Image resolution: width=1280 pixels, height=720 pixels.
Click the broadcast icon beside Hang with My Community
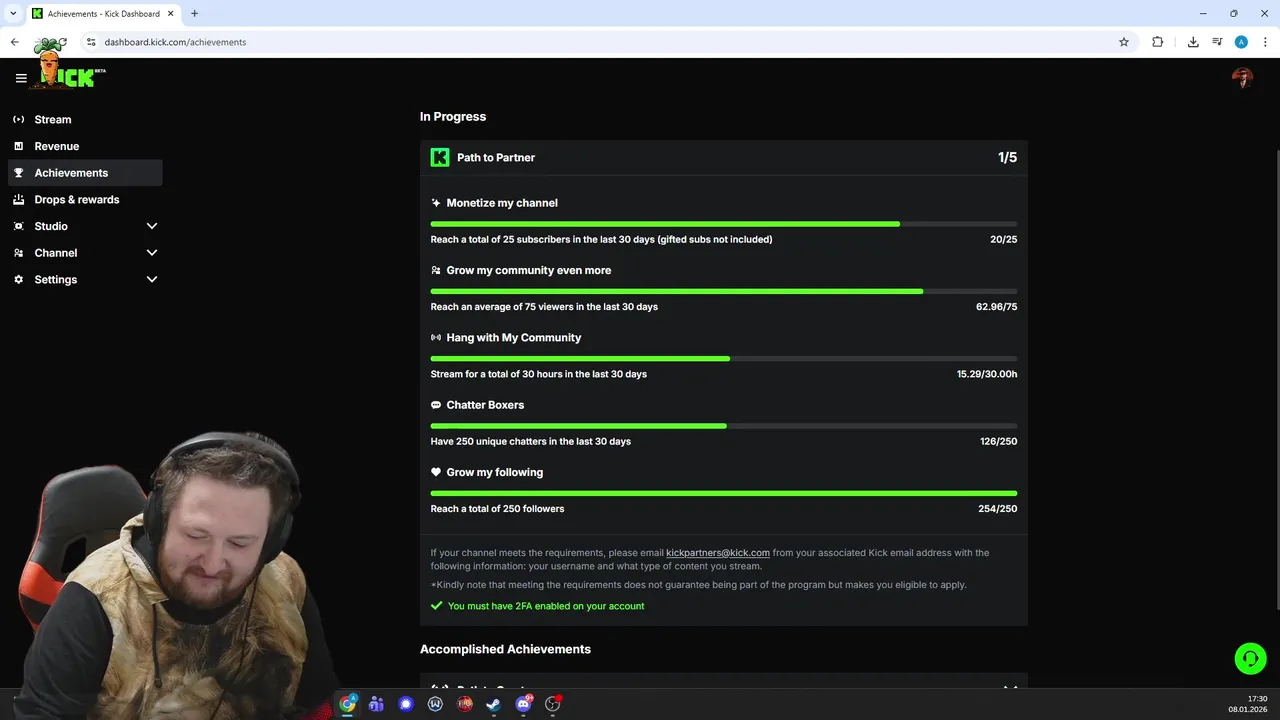tap(436, 338)
